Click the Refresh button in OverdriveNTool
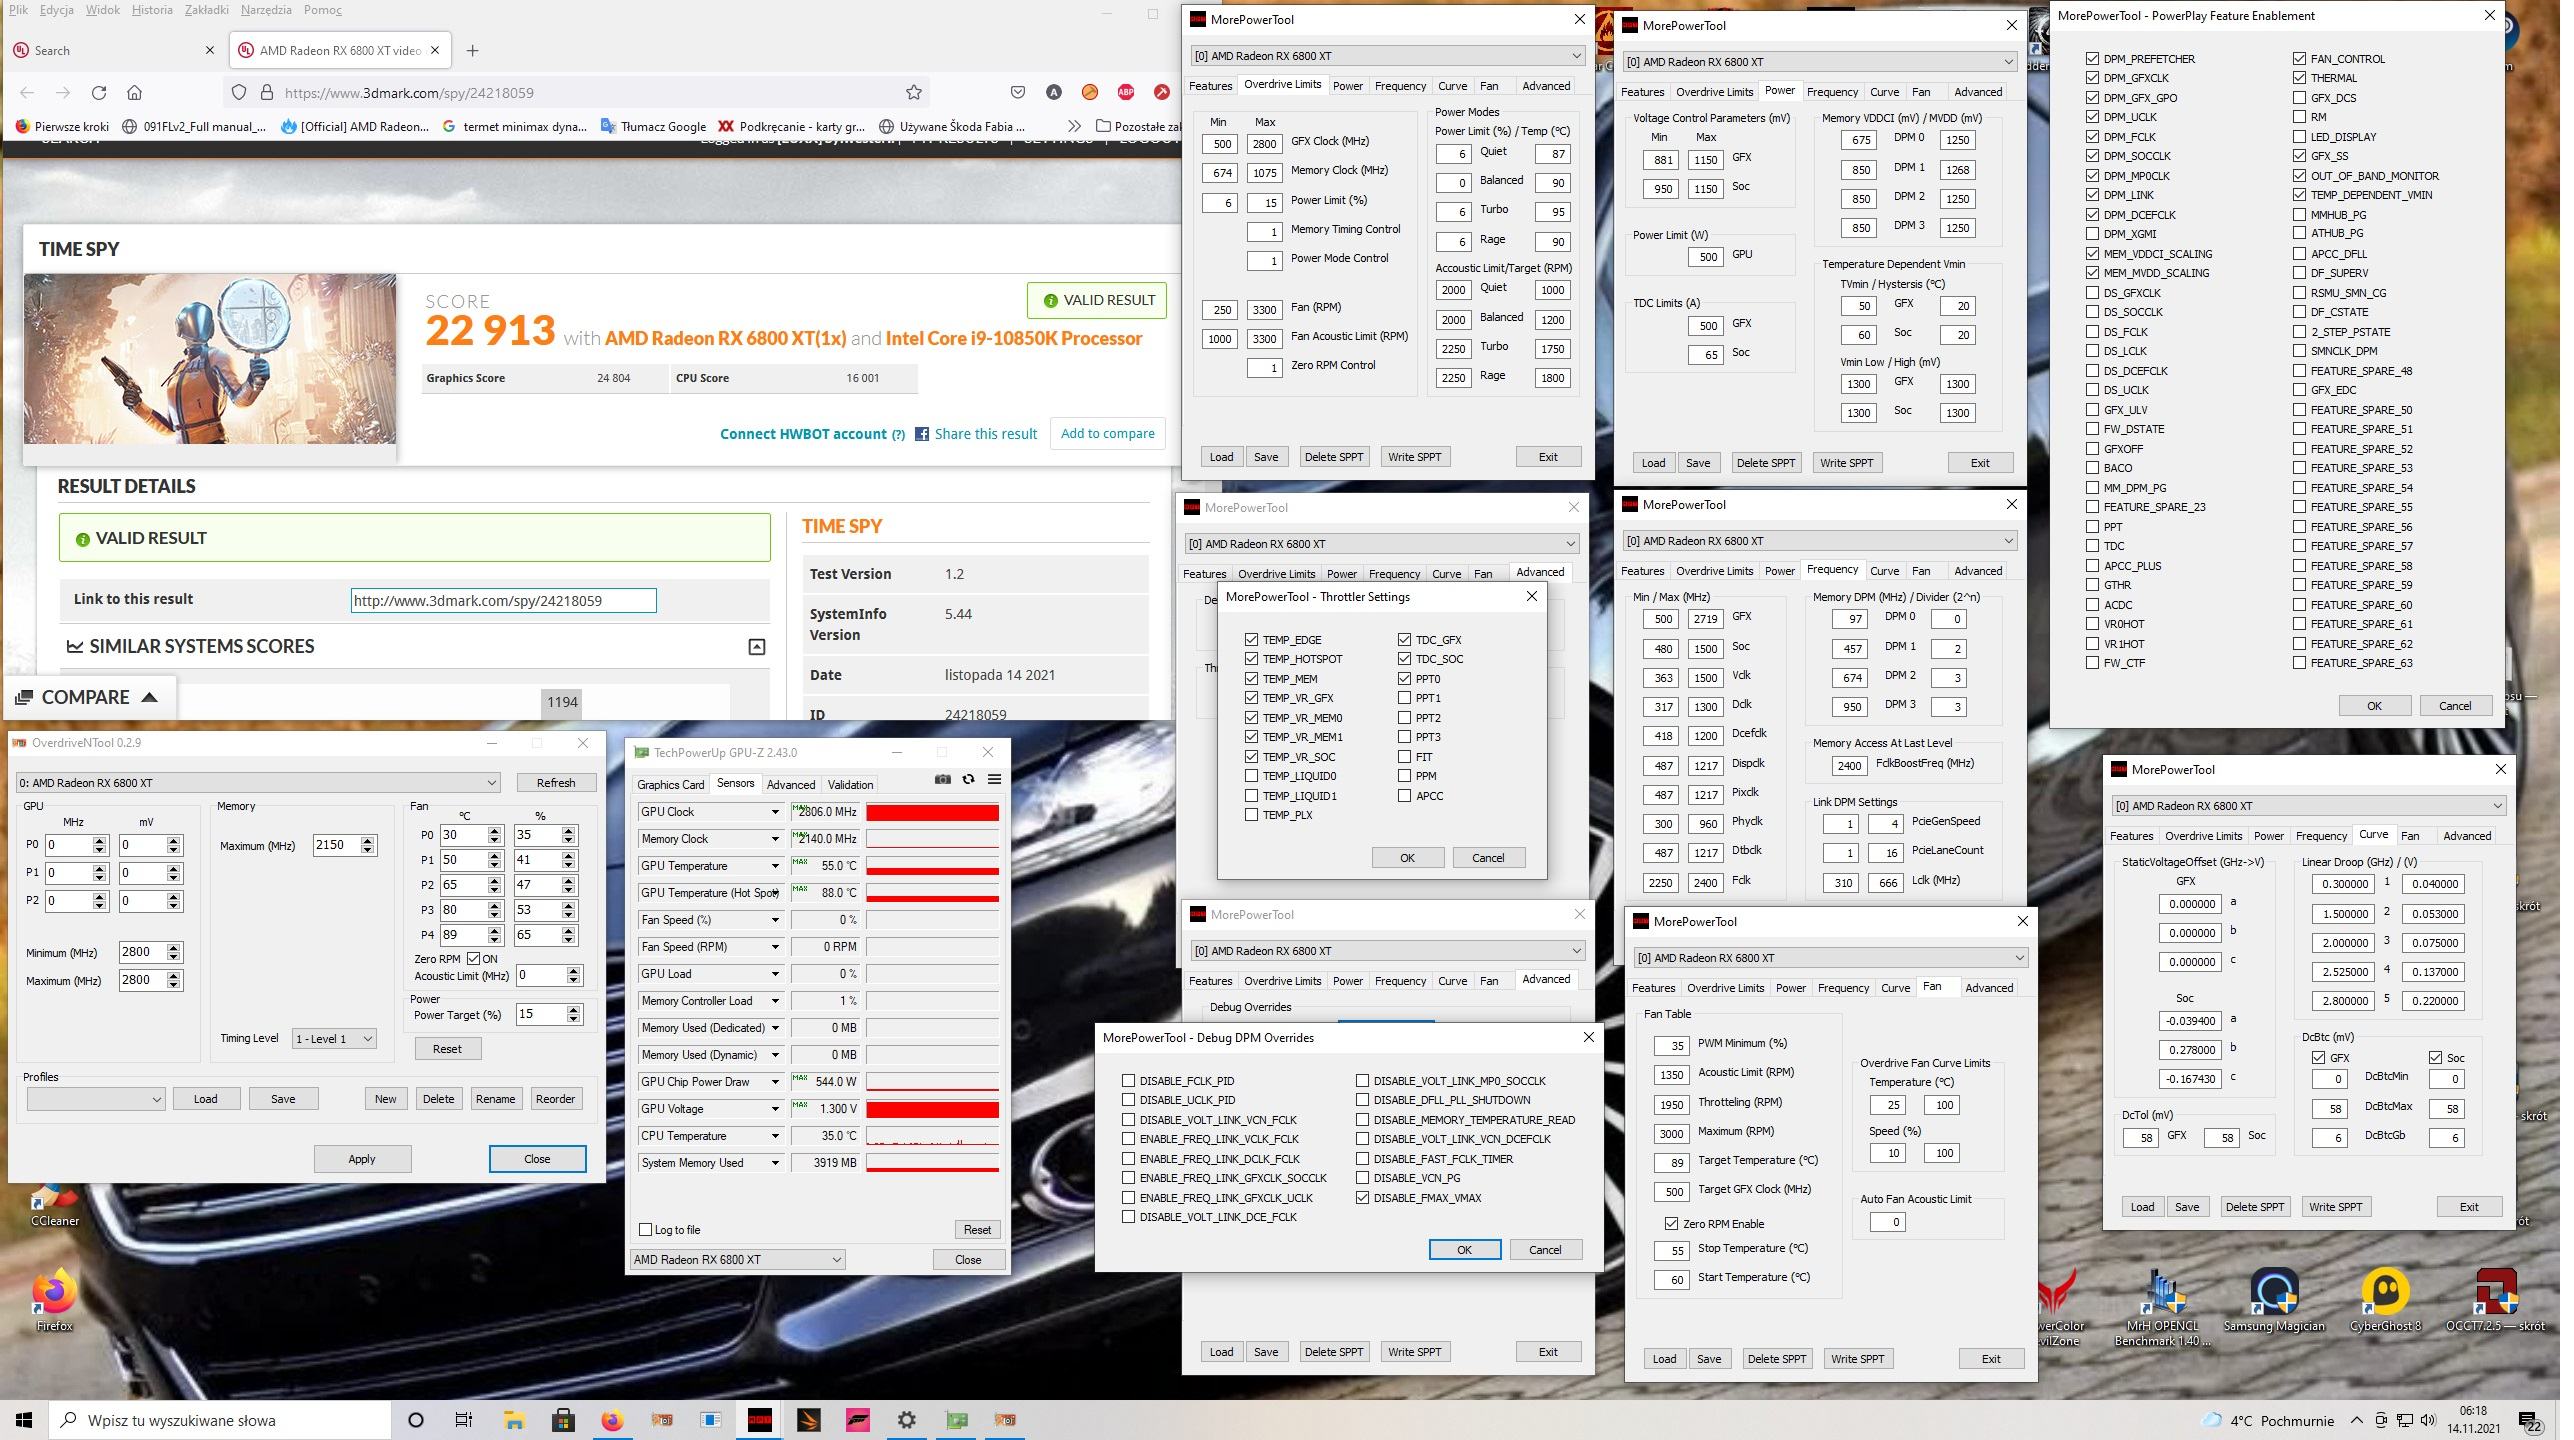The height and width of the screenshot is (1440, 2574). click(x=556, y=783)
